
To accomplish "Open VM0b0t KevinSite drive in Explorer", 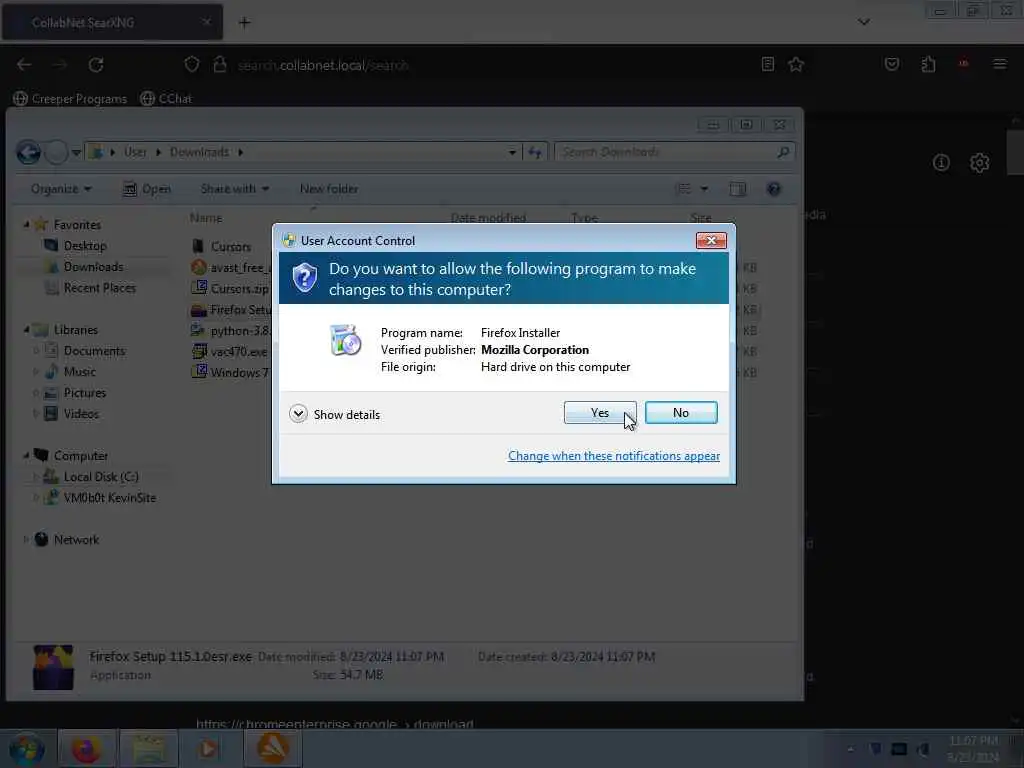I will (109, 498).
